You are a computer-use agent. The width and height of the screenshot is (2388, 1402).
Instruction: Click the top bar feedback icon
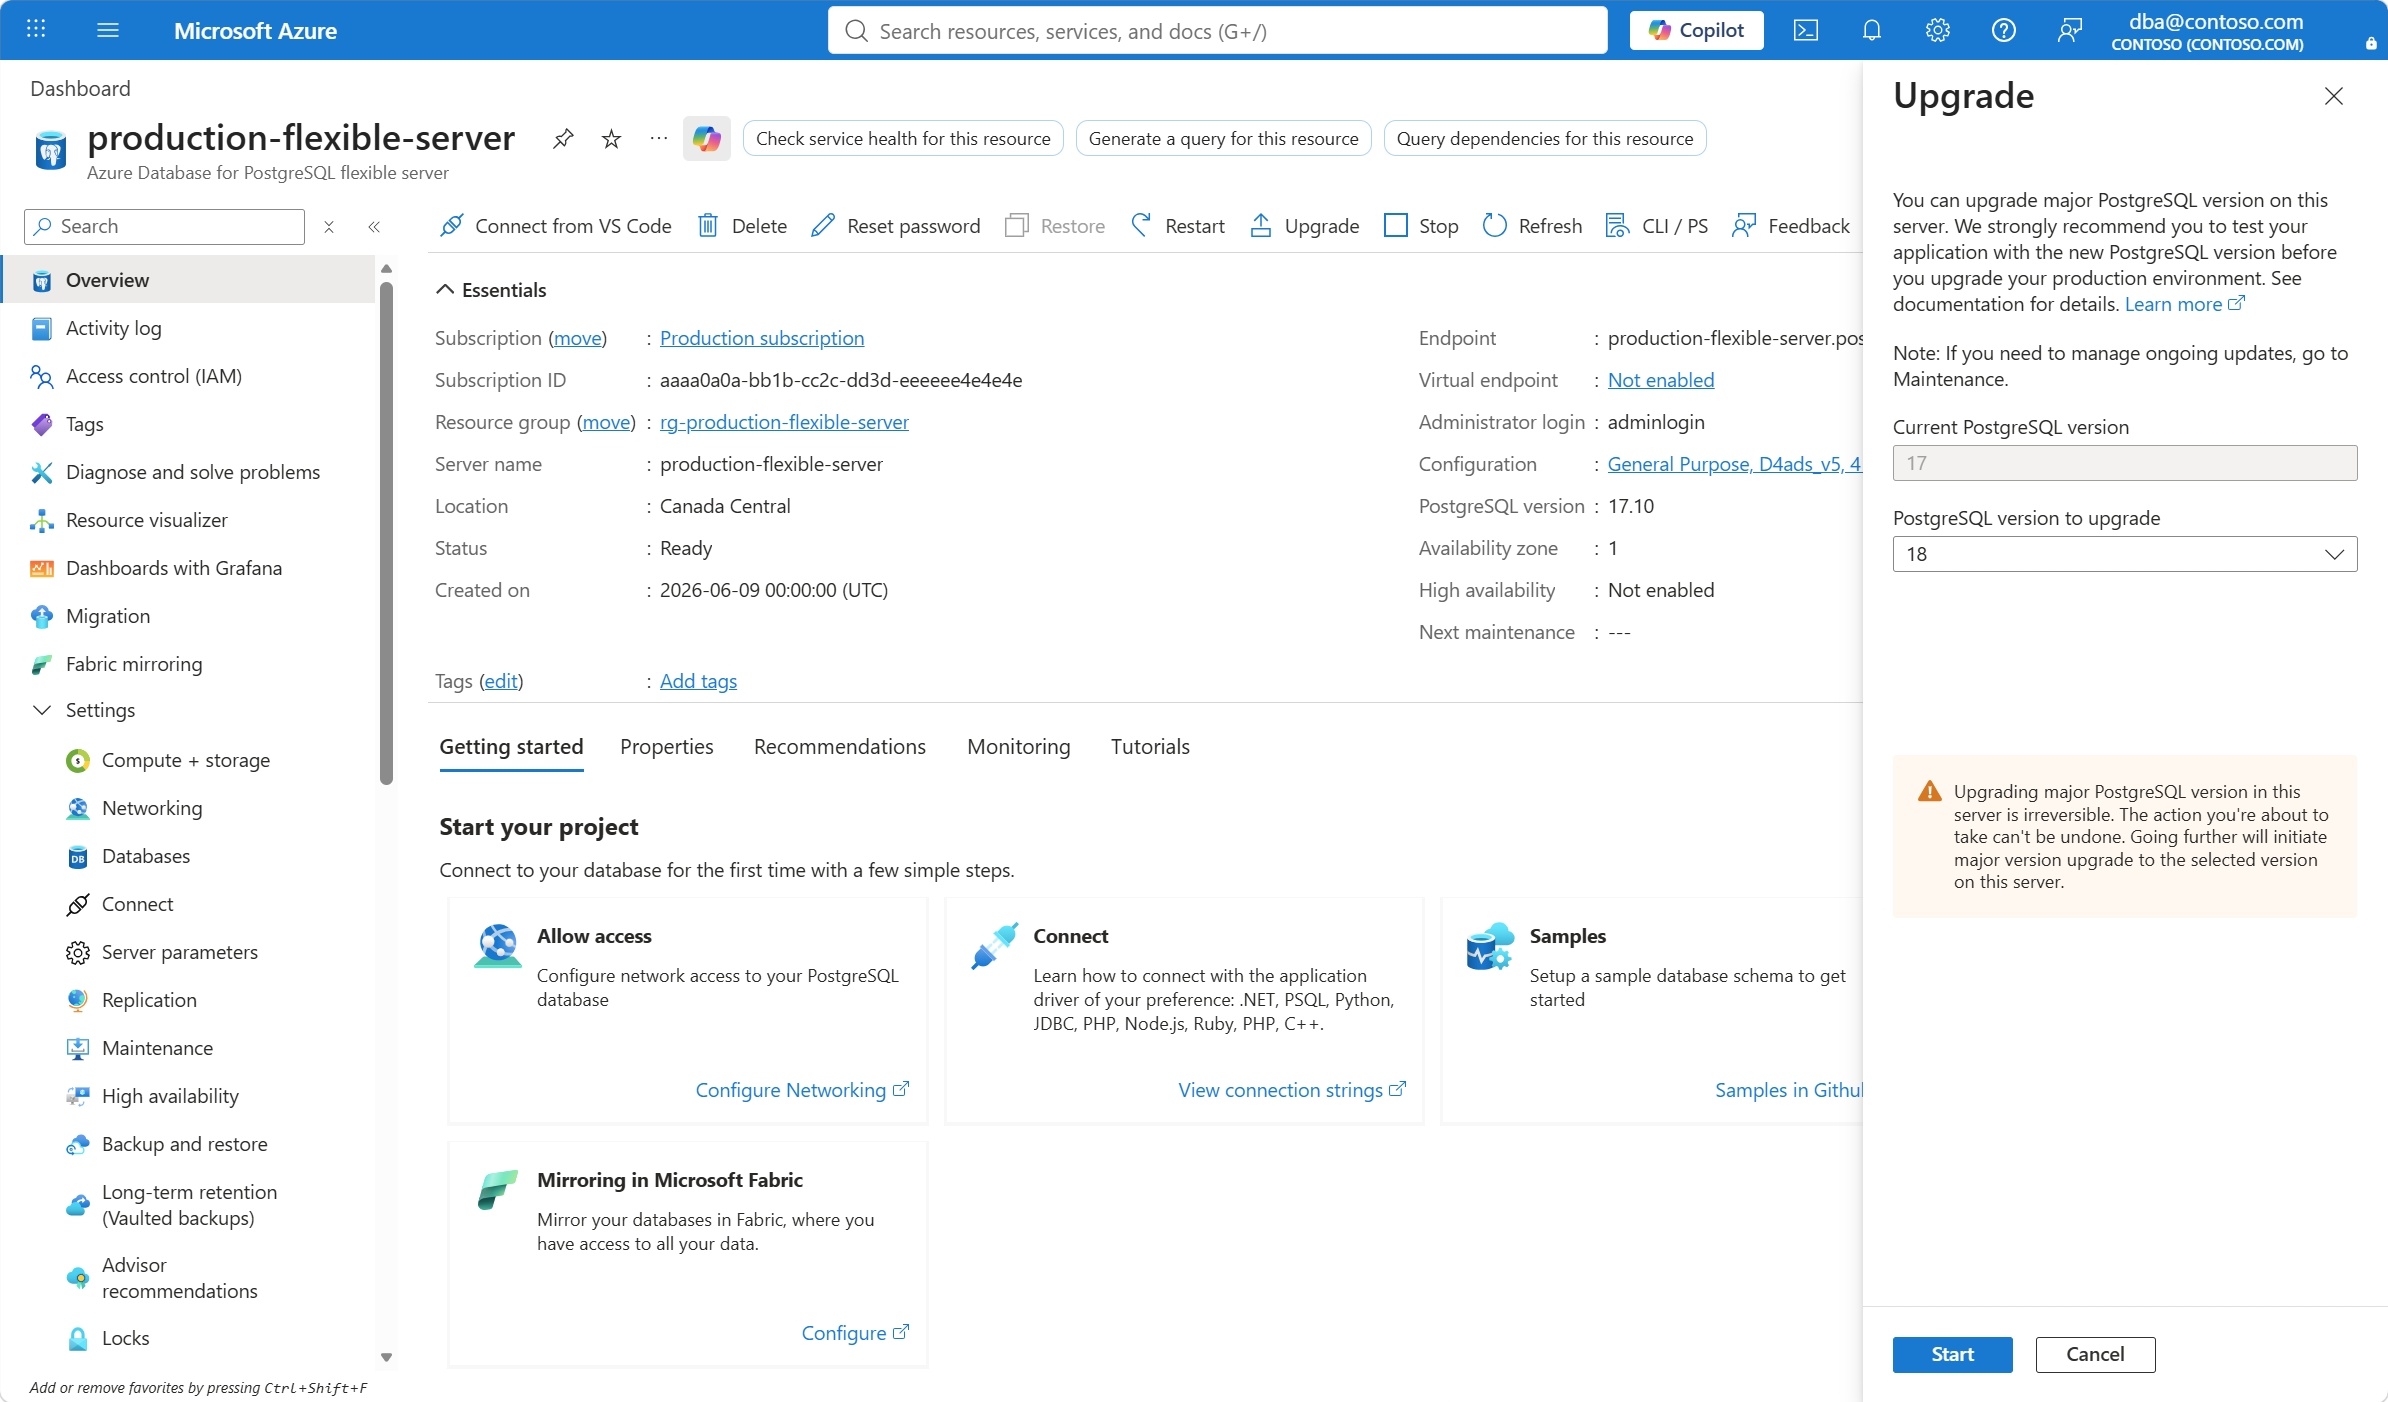point(2070,30)
